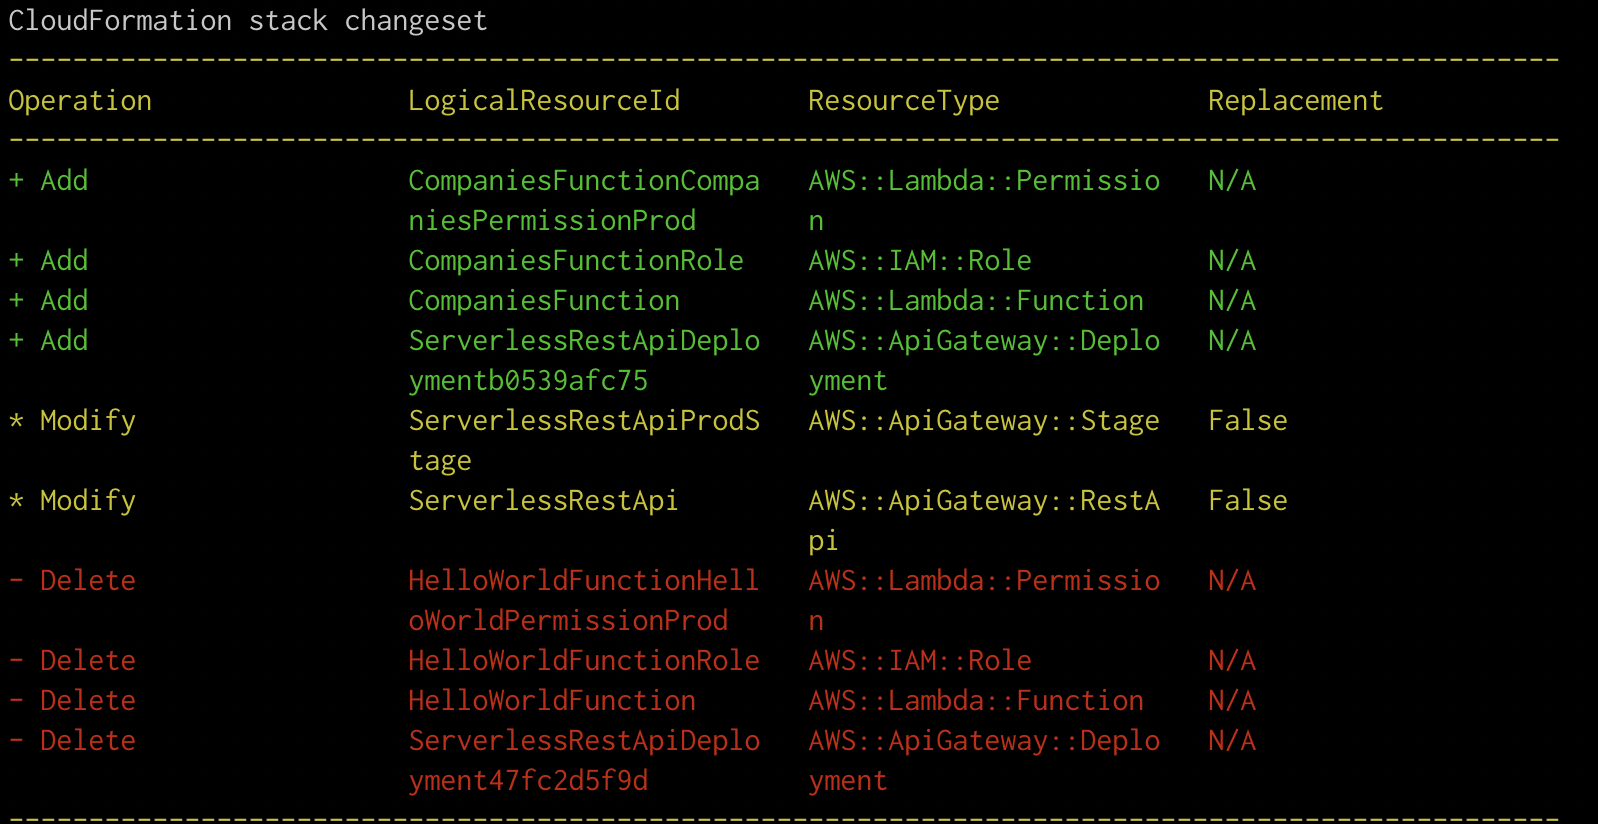This screenshot has width=1598, height=824.
Task: Click the yellow ServerlessRestApi resource ID
Action: pyautogui.click(x=544, y=501)
